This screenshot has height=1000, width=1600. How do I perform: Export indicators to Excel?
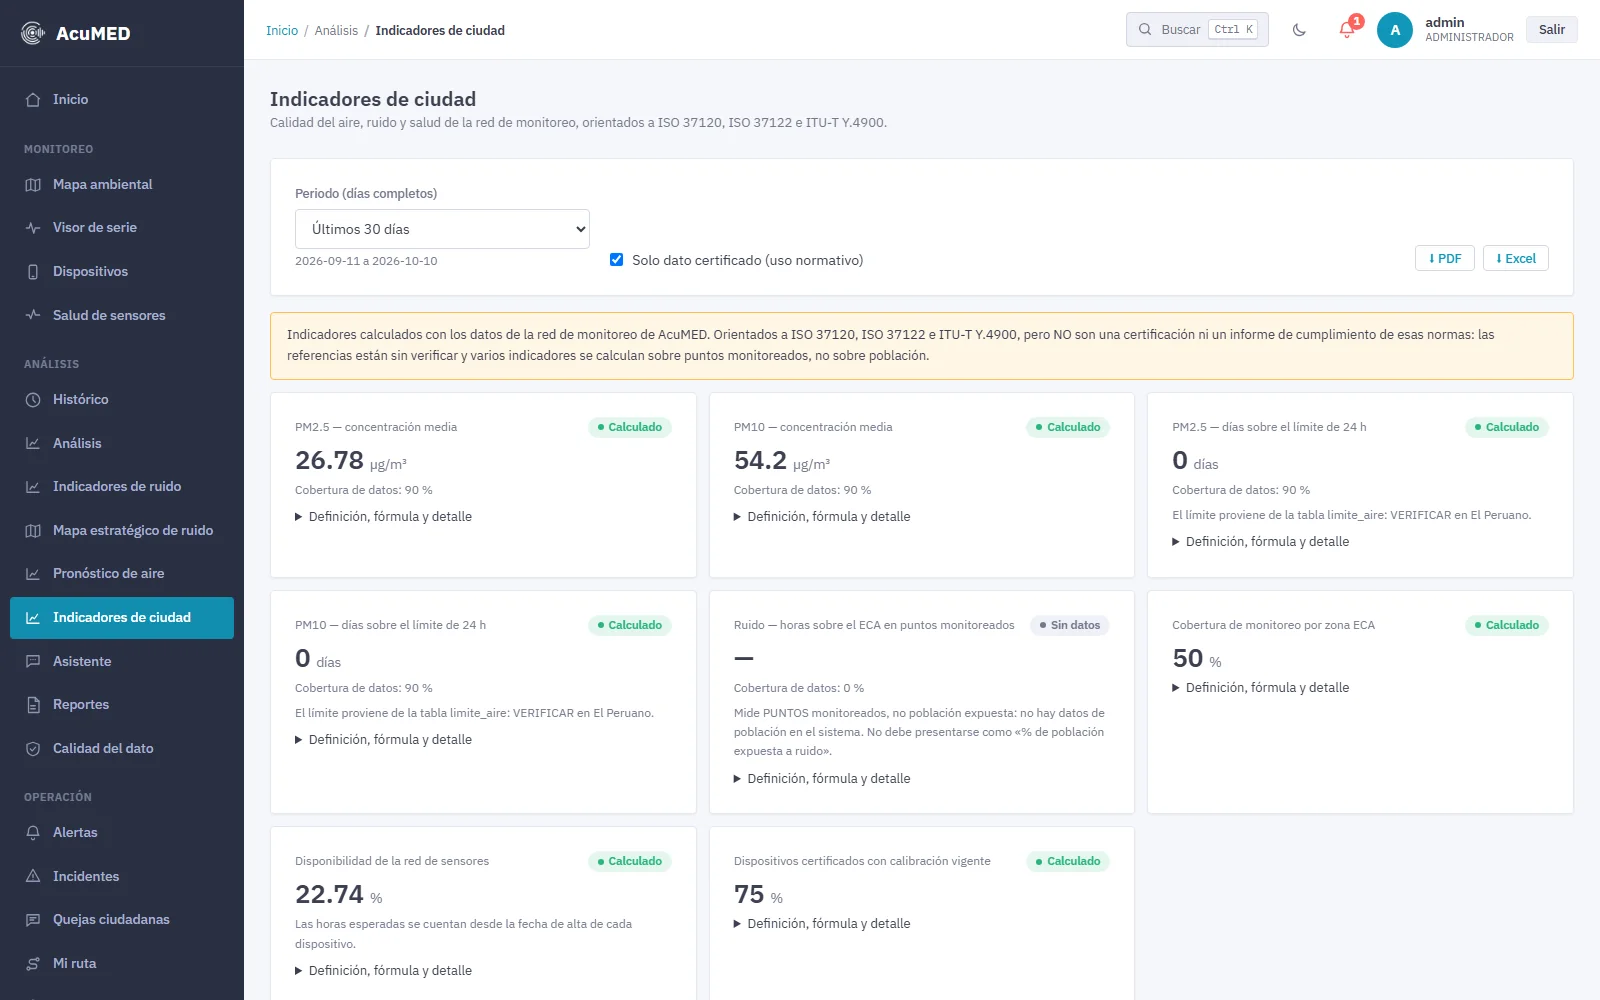click(x=1516, y=258)
